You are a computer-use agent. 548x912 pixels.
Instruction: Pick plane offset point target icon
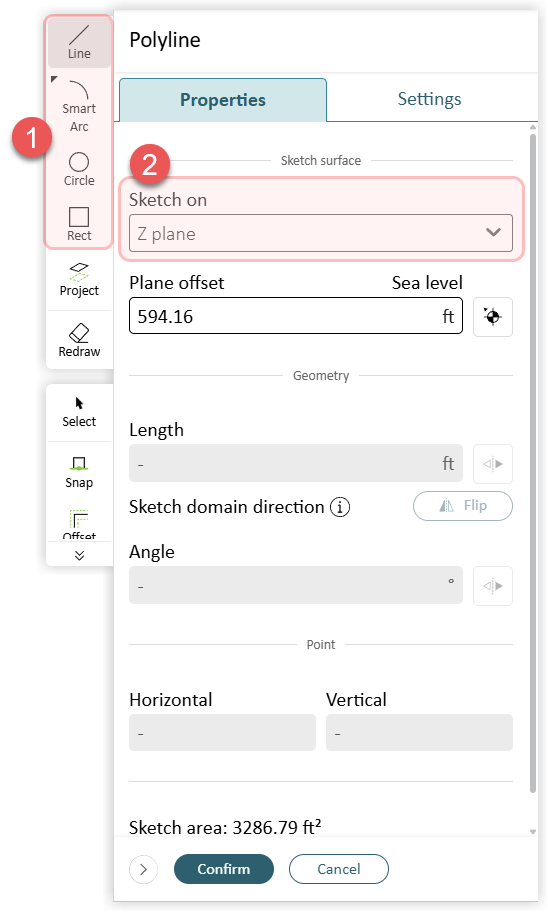(493, 317)
